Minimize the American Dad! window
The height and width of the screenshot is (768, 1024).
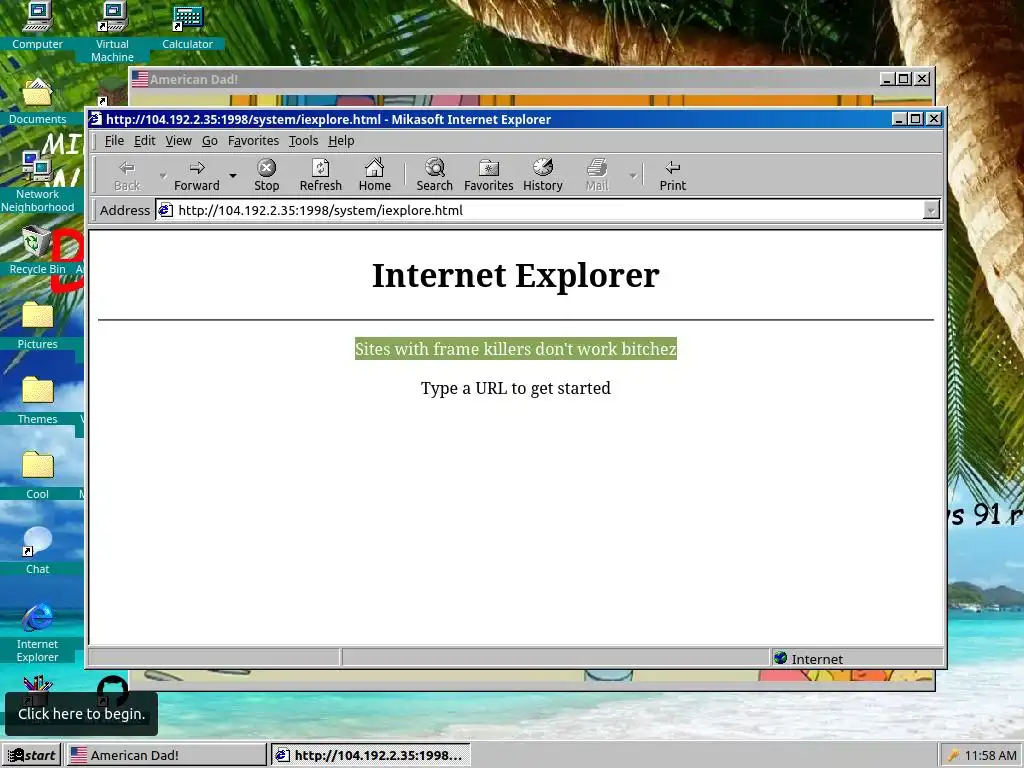[x=887, y=79]
